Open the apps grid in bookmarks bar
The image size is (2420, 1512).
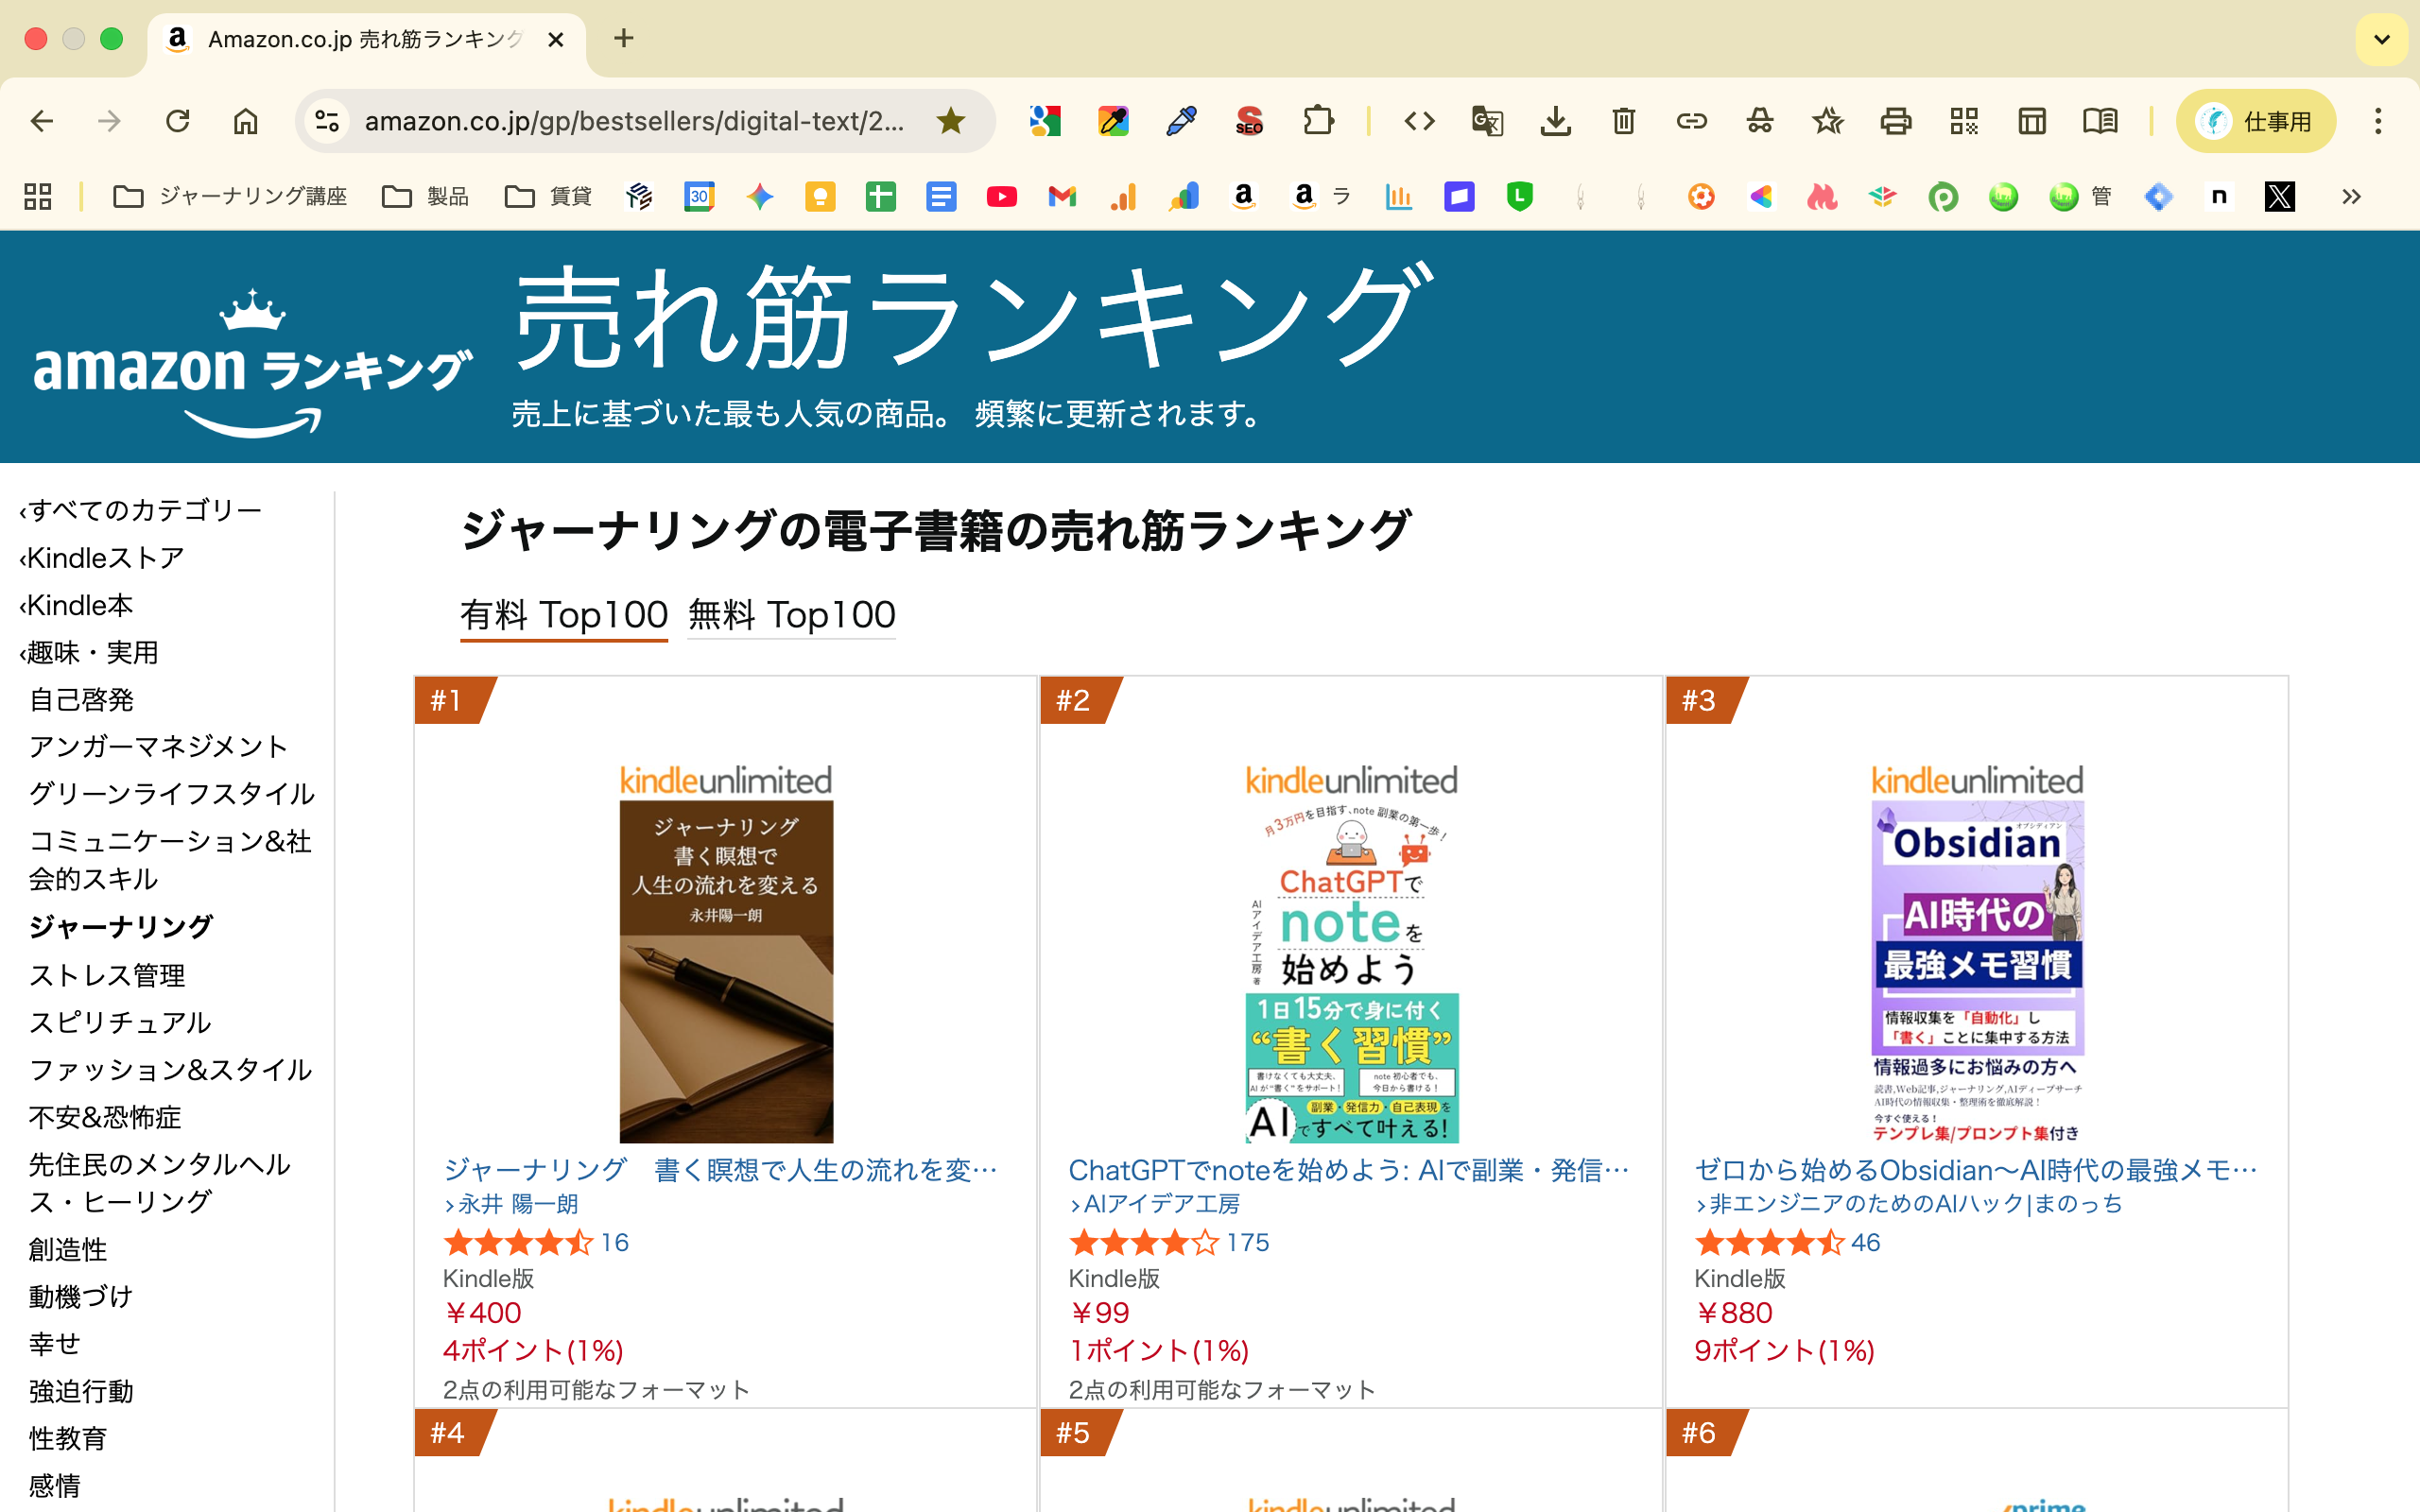(38, 196)
